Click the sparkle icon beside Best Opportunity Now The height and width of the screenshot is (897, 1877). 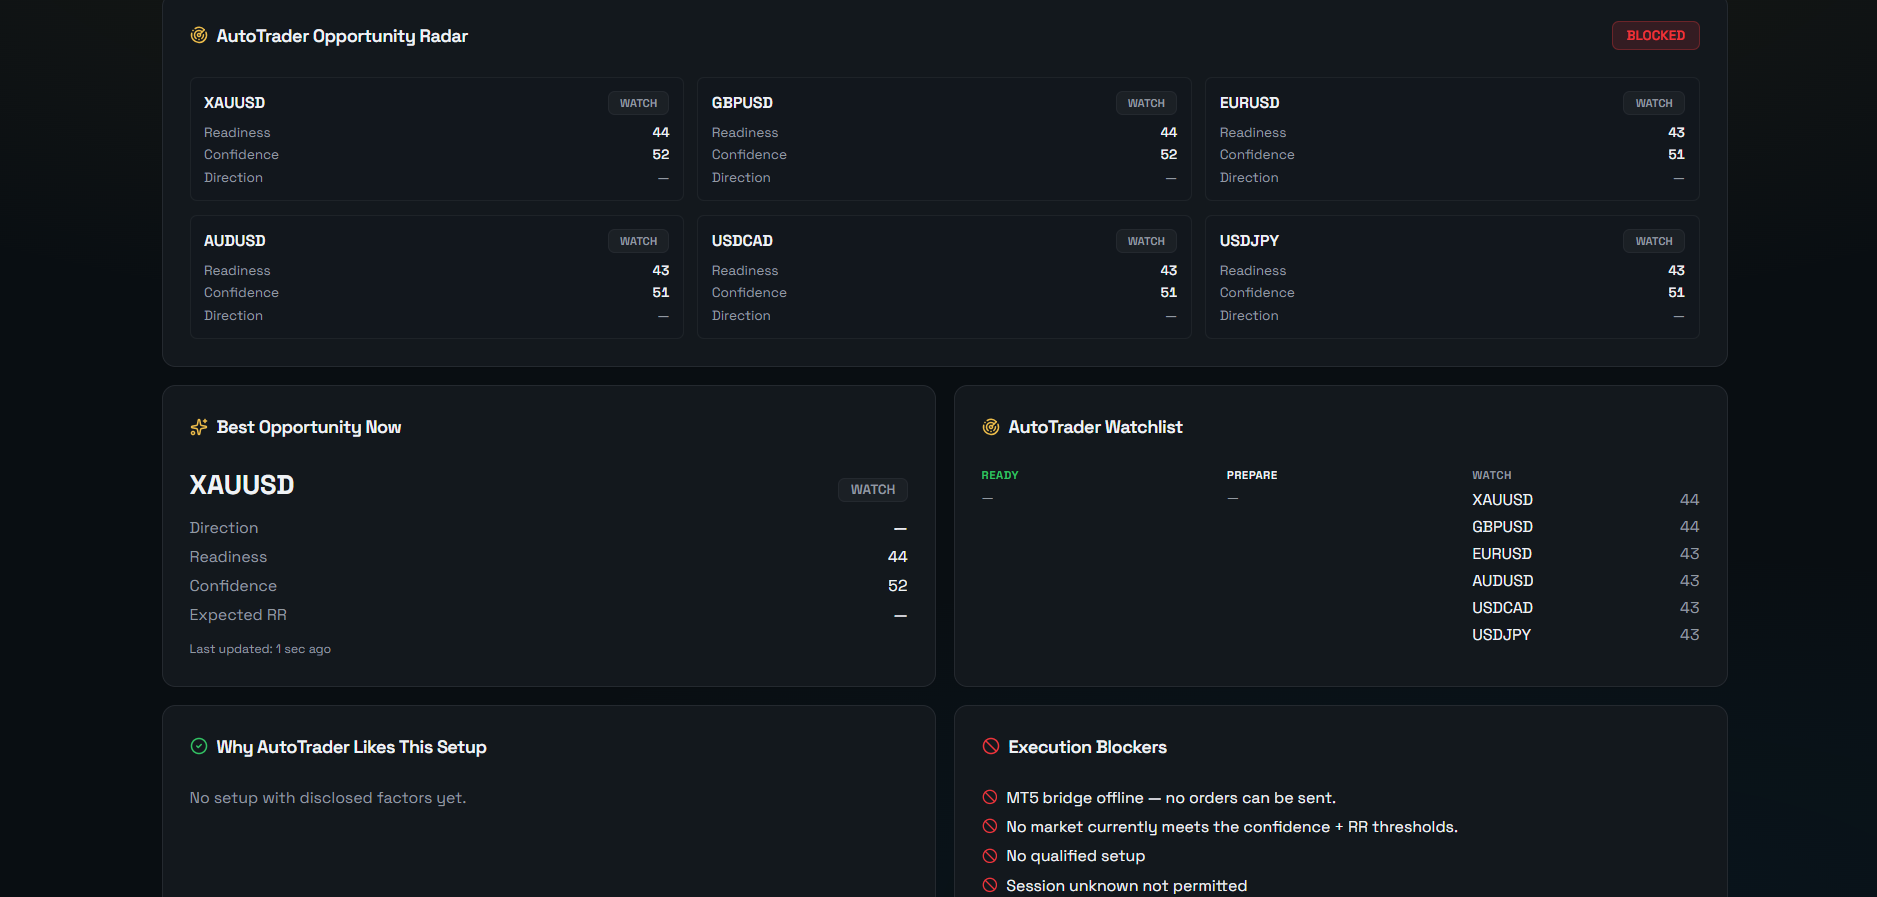[199, 427]
